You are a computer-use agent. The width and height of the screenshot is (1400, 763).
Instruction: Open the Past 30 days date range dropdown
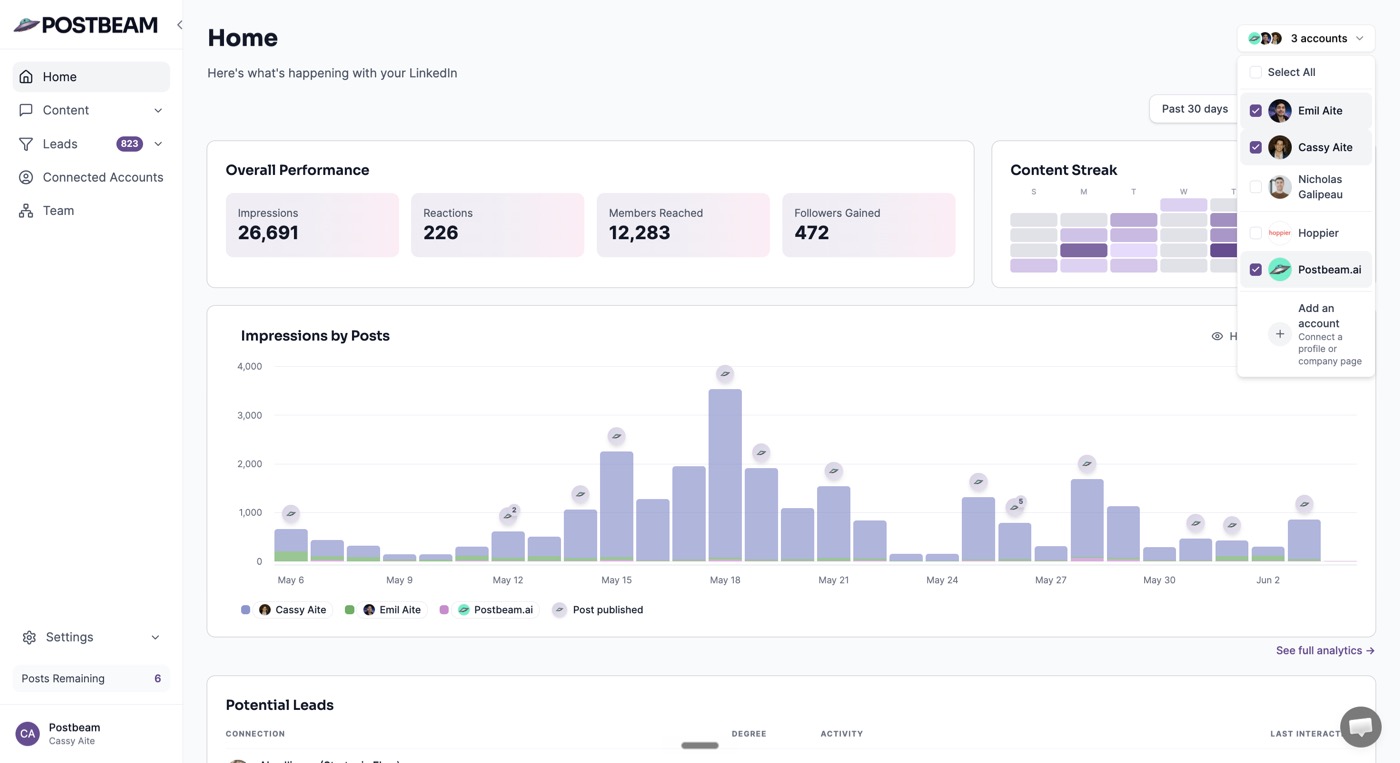click(x=1195, y=109)
